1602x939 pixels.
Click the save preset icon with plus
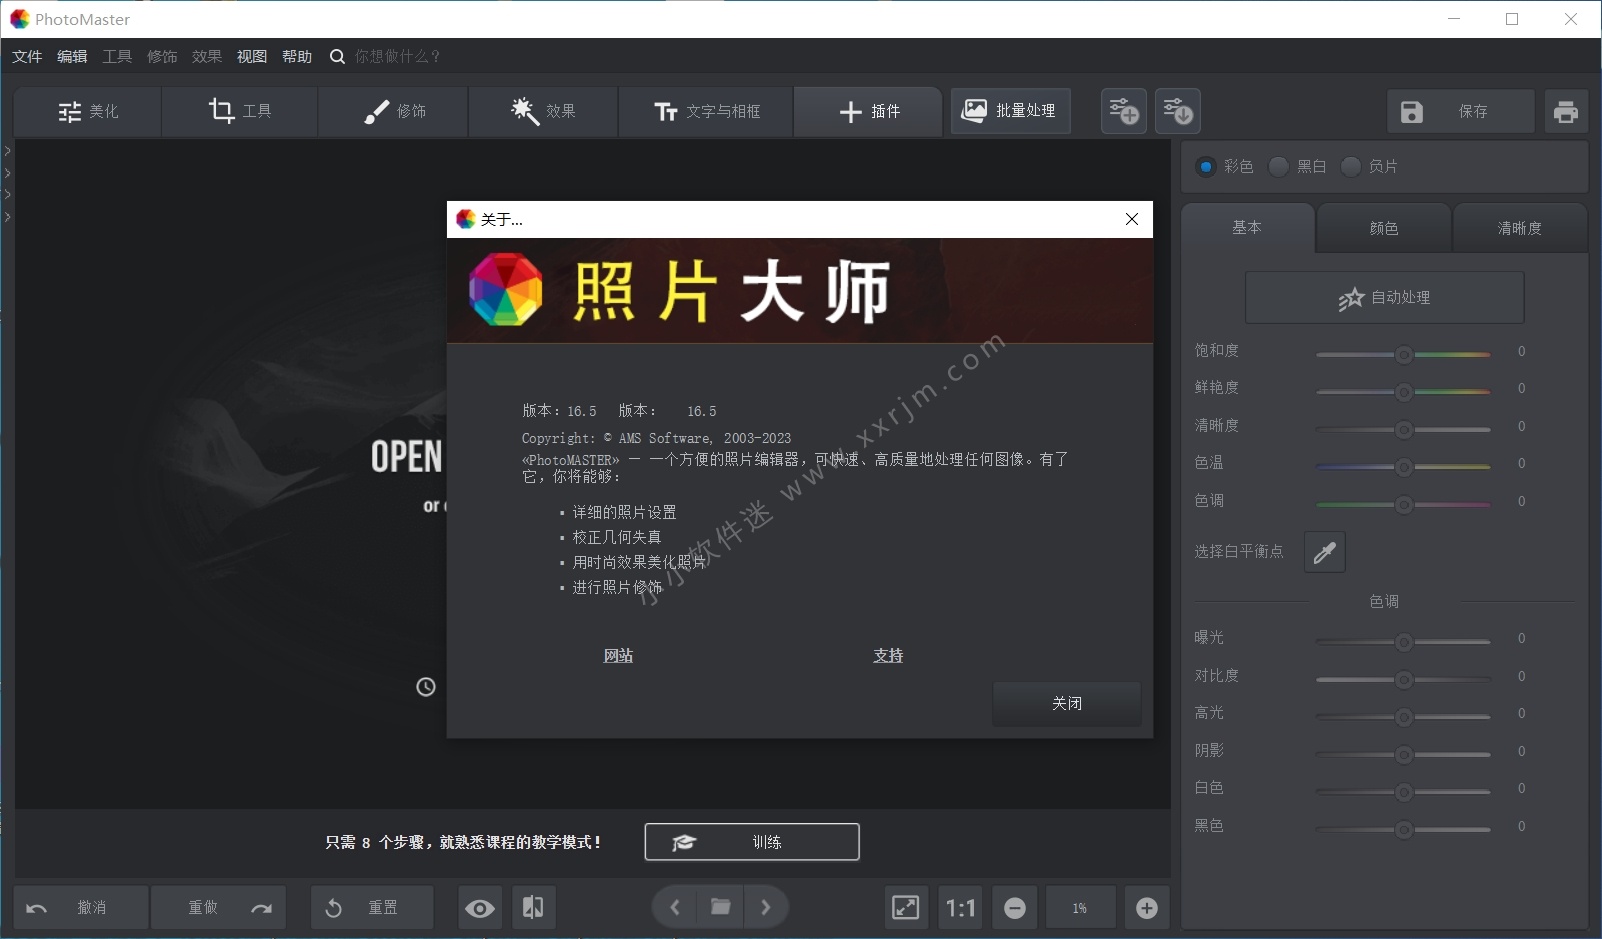coord(1124,111)
